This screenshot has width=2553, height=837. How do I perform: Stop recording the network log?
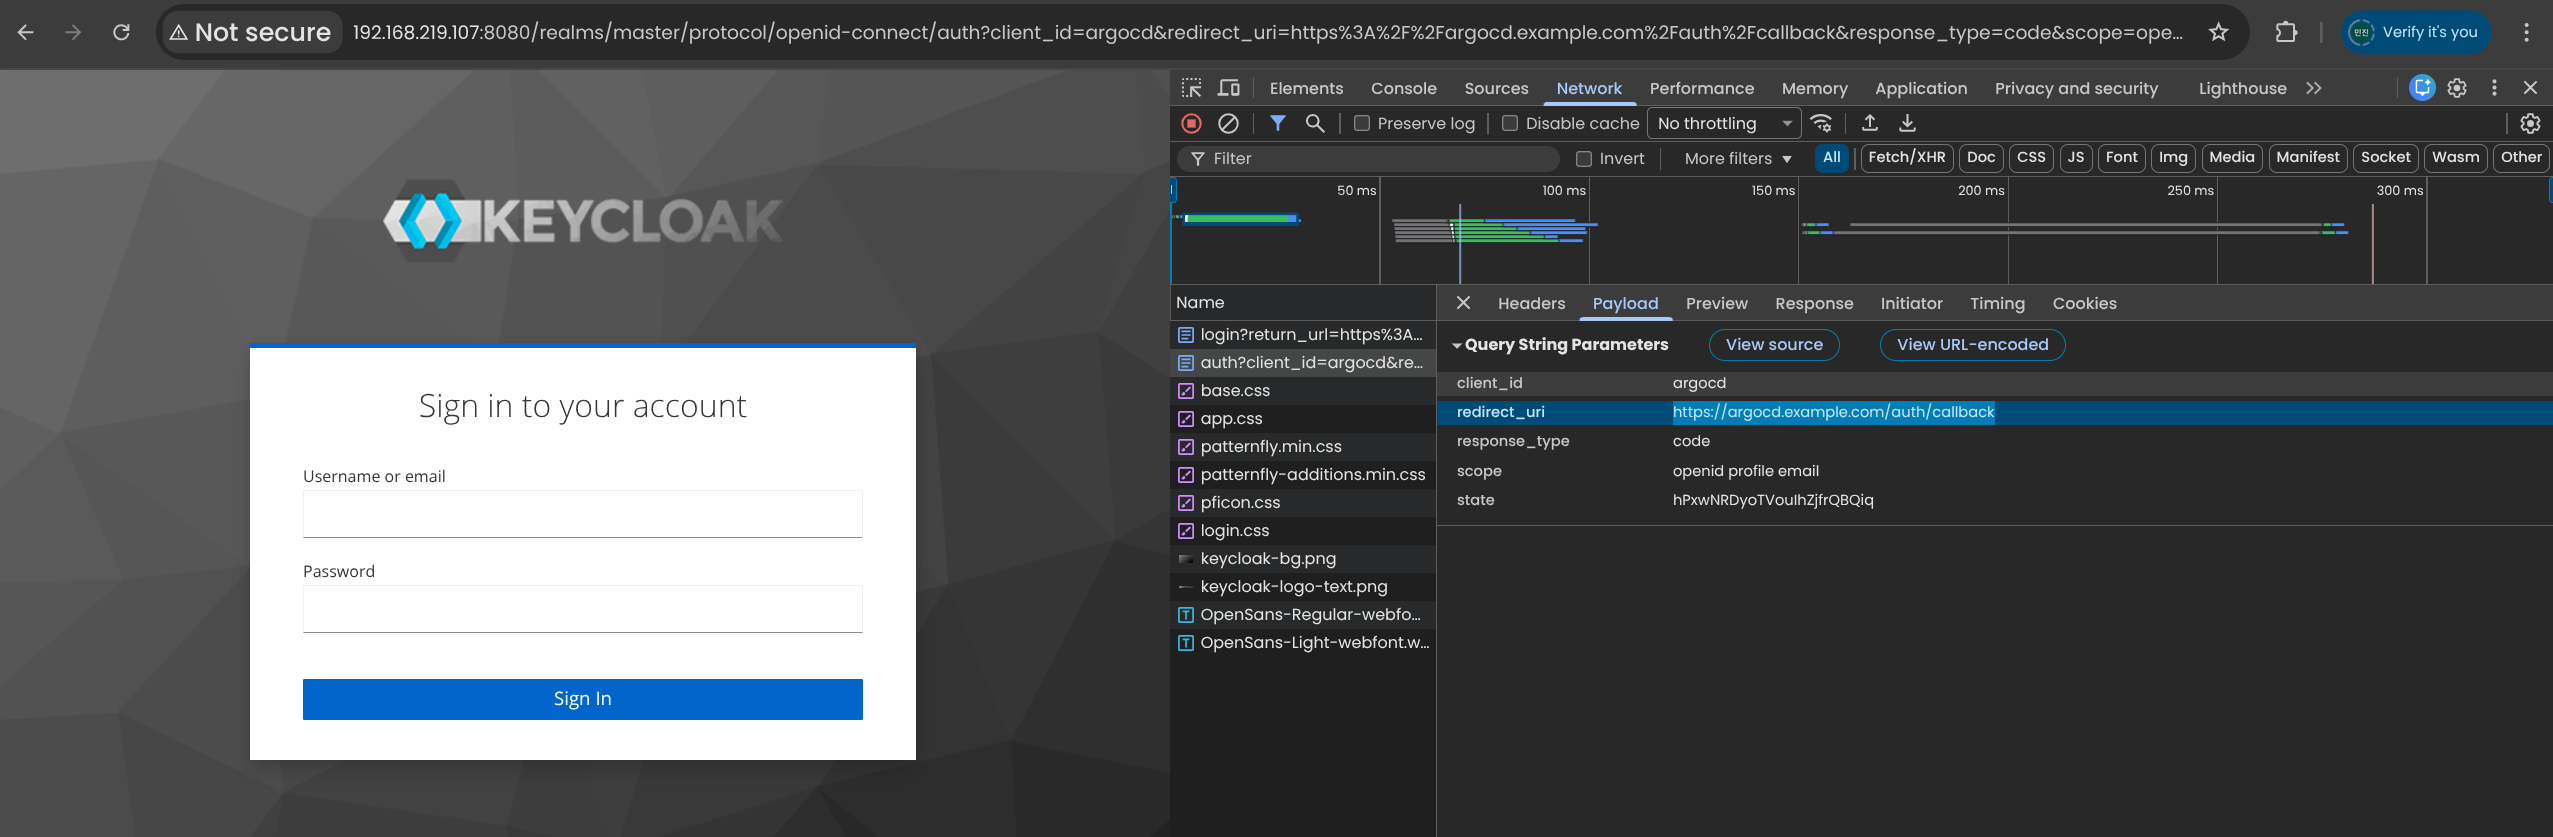(x=1191, y=123)
